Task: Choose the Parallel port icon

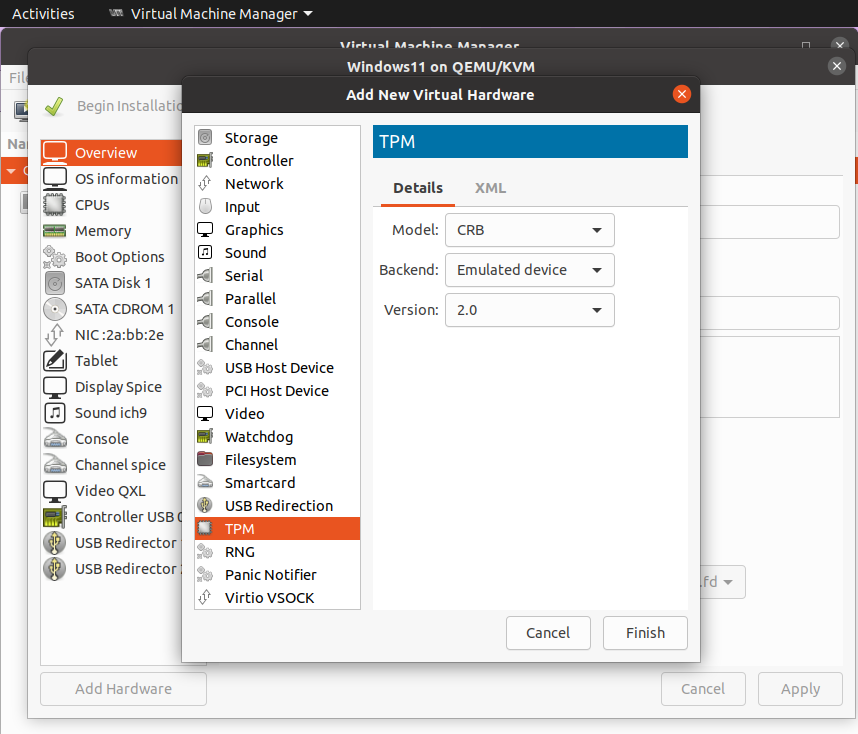Action: tap(205, 298)
